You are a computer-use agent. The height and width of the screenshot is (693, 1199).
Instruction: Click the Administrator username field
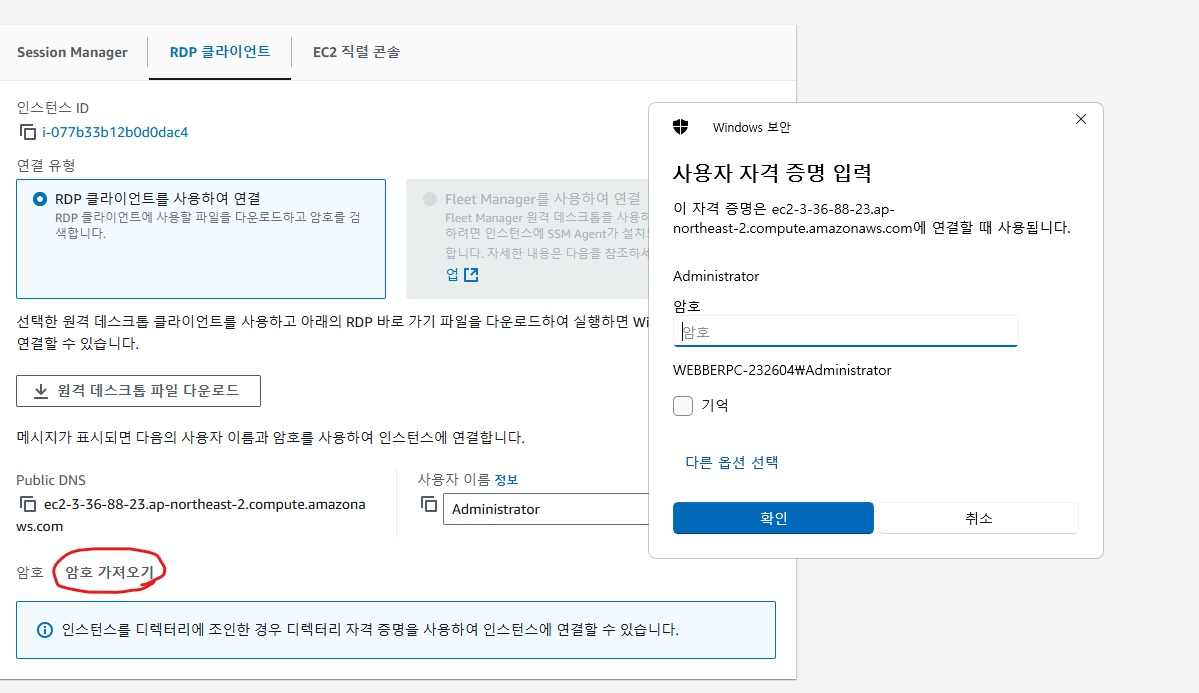[x=546, y=509]
